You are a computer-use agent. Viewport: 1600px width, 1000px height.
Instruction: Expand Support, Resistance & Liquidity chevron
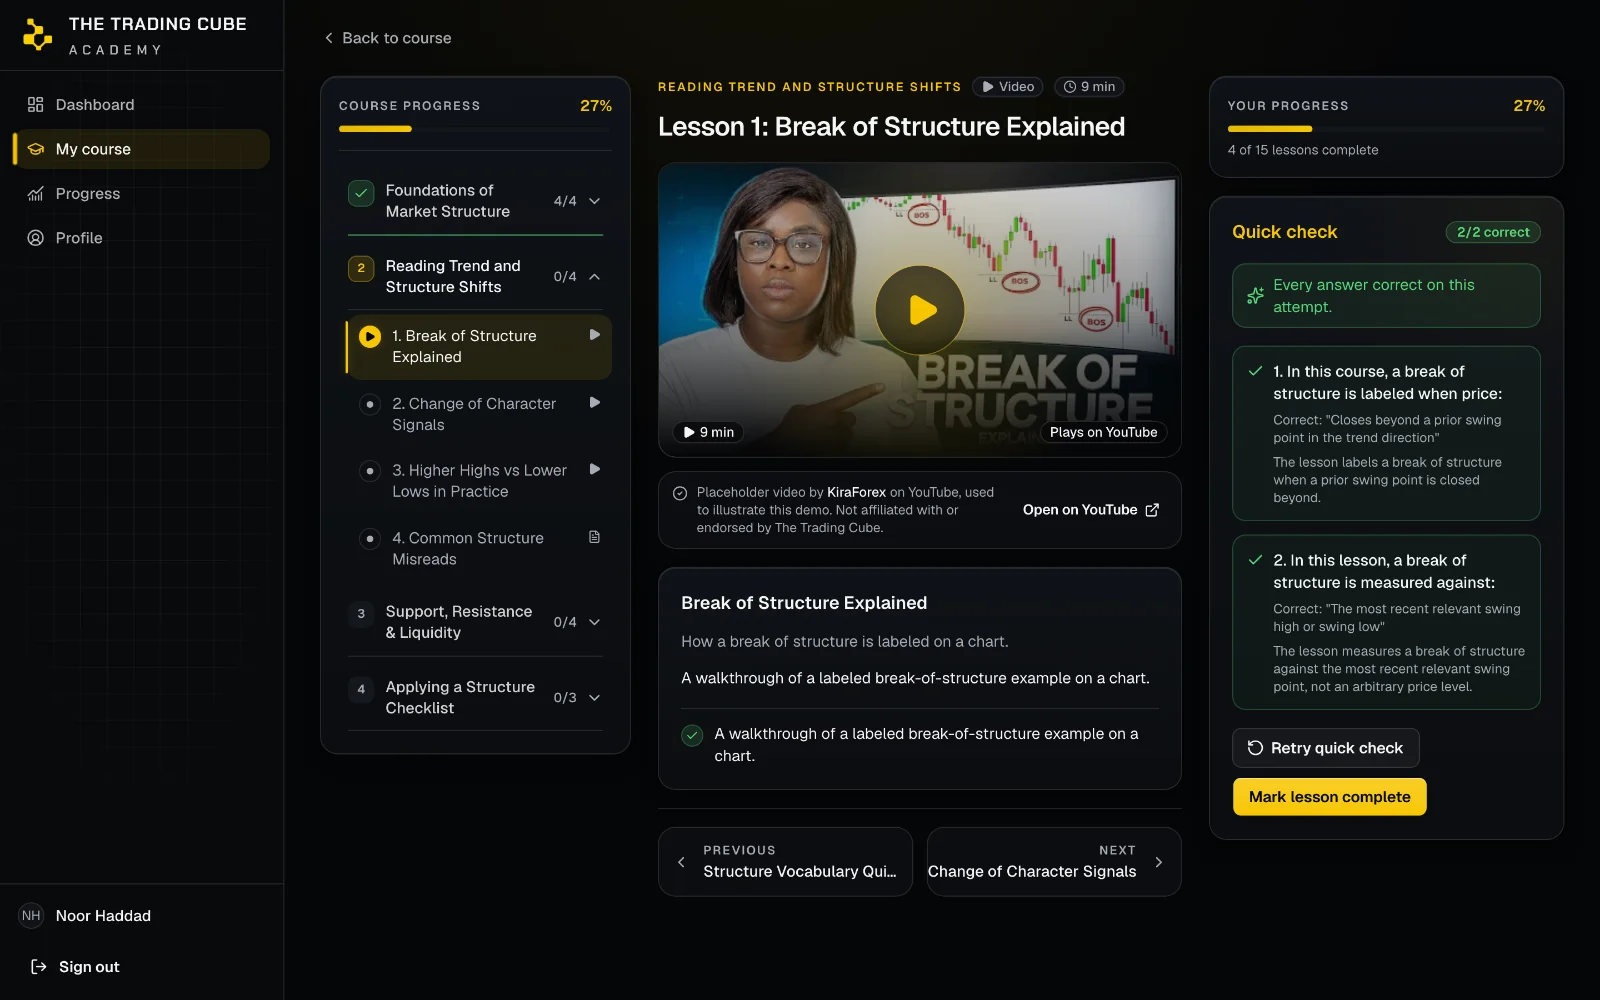coord(595,622)
